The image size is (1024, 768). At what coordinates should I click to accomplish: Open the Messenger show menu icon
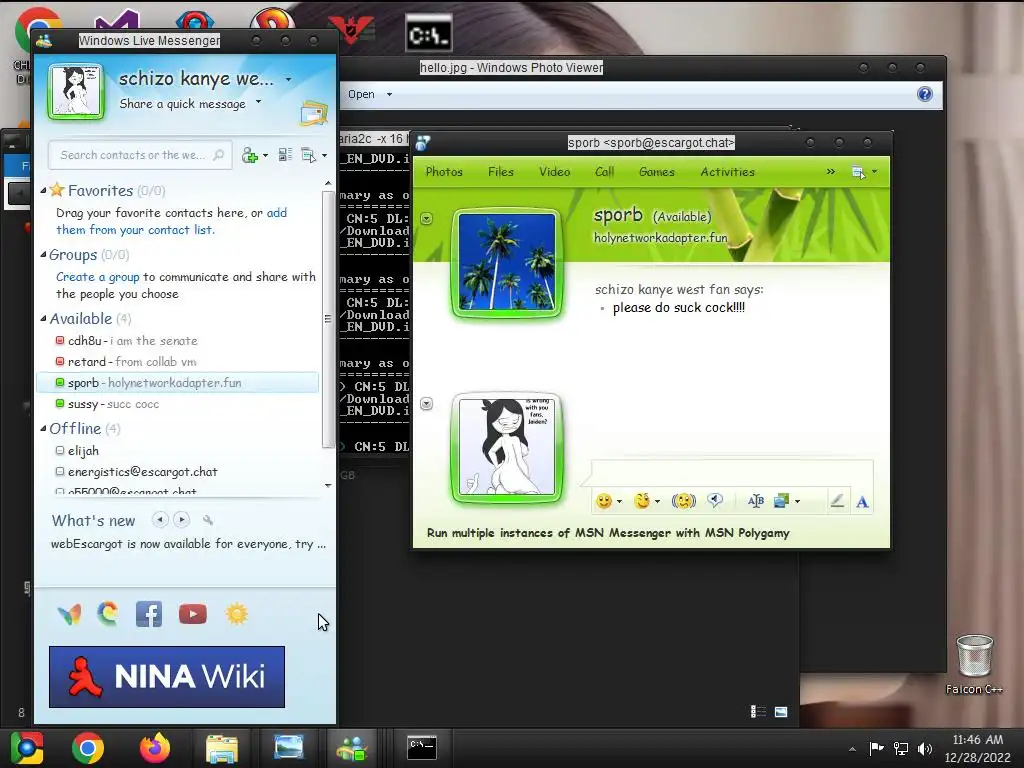pos(308,155)
